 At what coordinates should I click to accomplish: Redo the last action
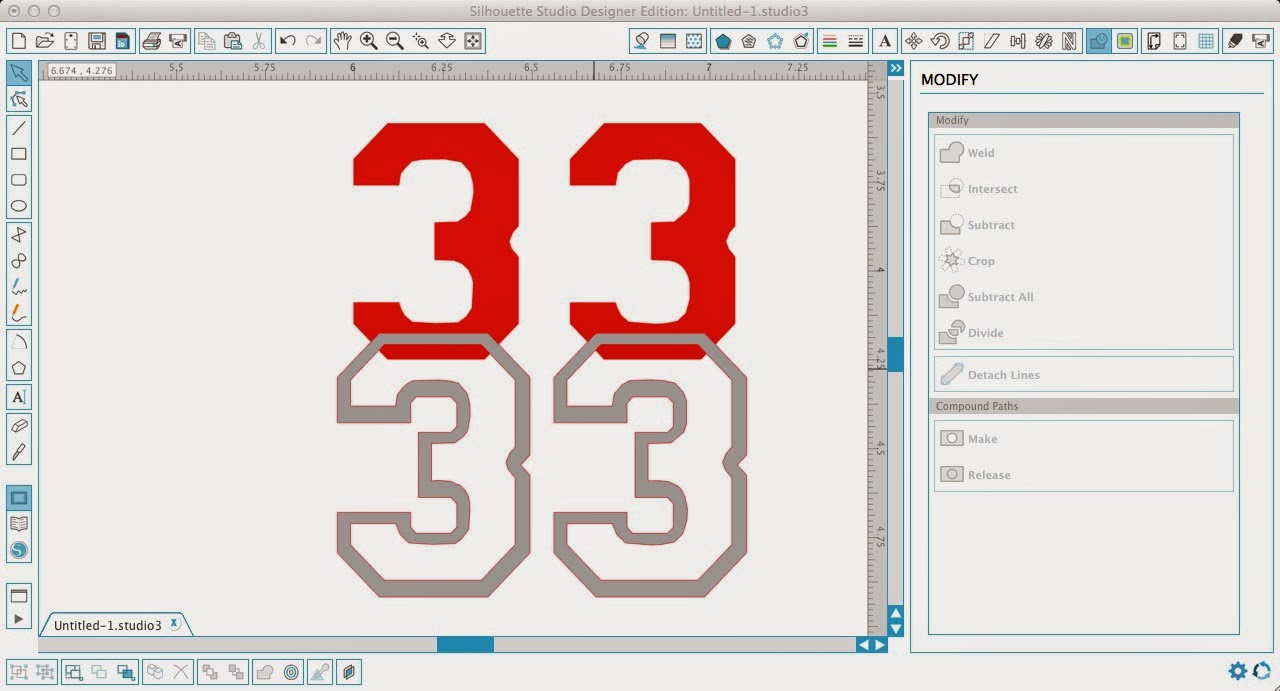pos(314,41)
